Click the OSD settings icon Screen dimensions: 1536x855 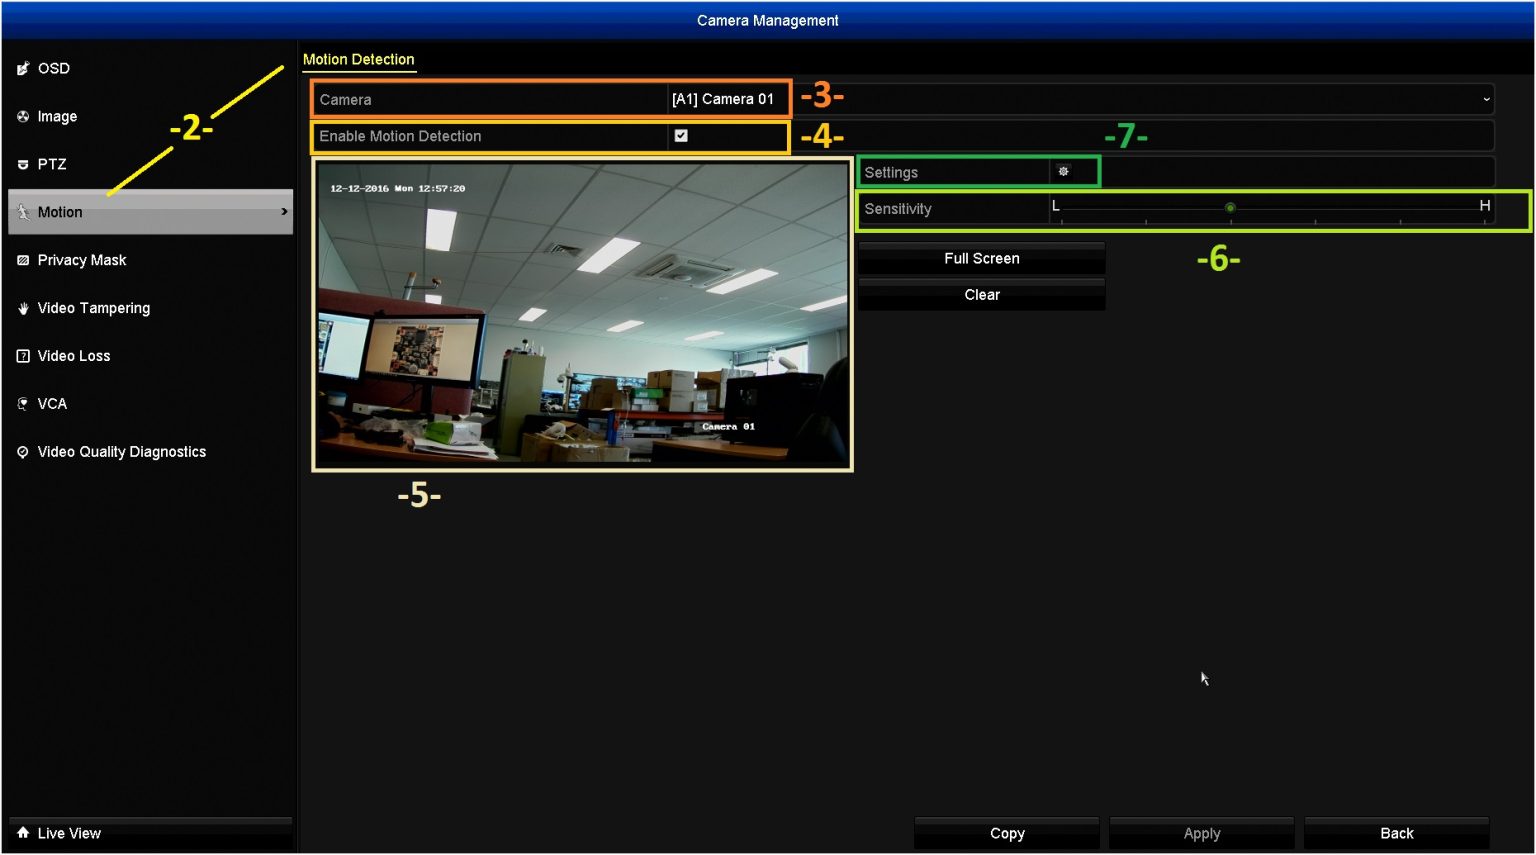(23, 68)
